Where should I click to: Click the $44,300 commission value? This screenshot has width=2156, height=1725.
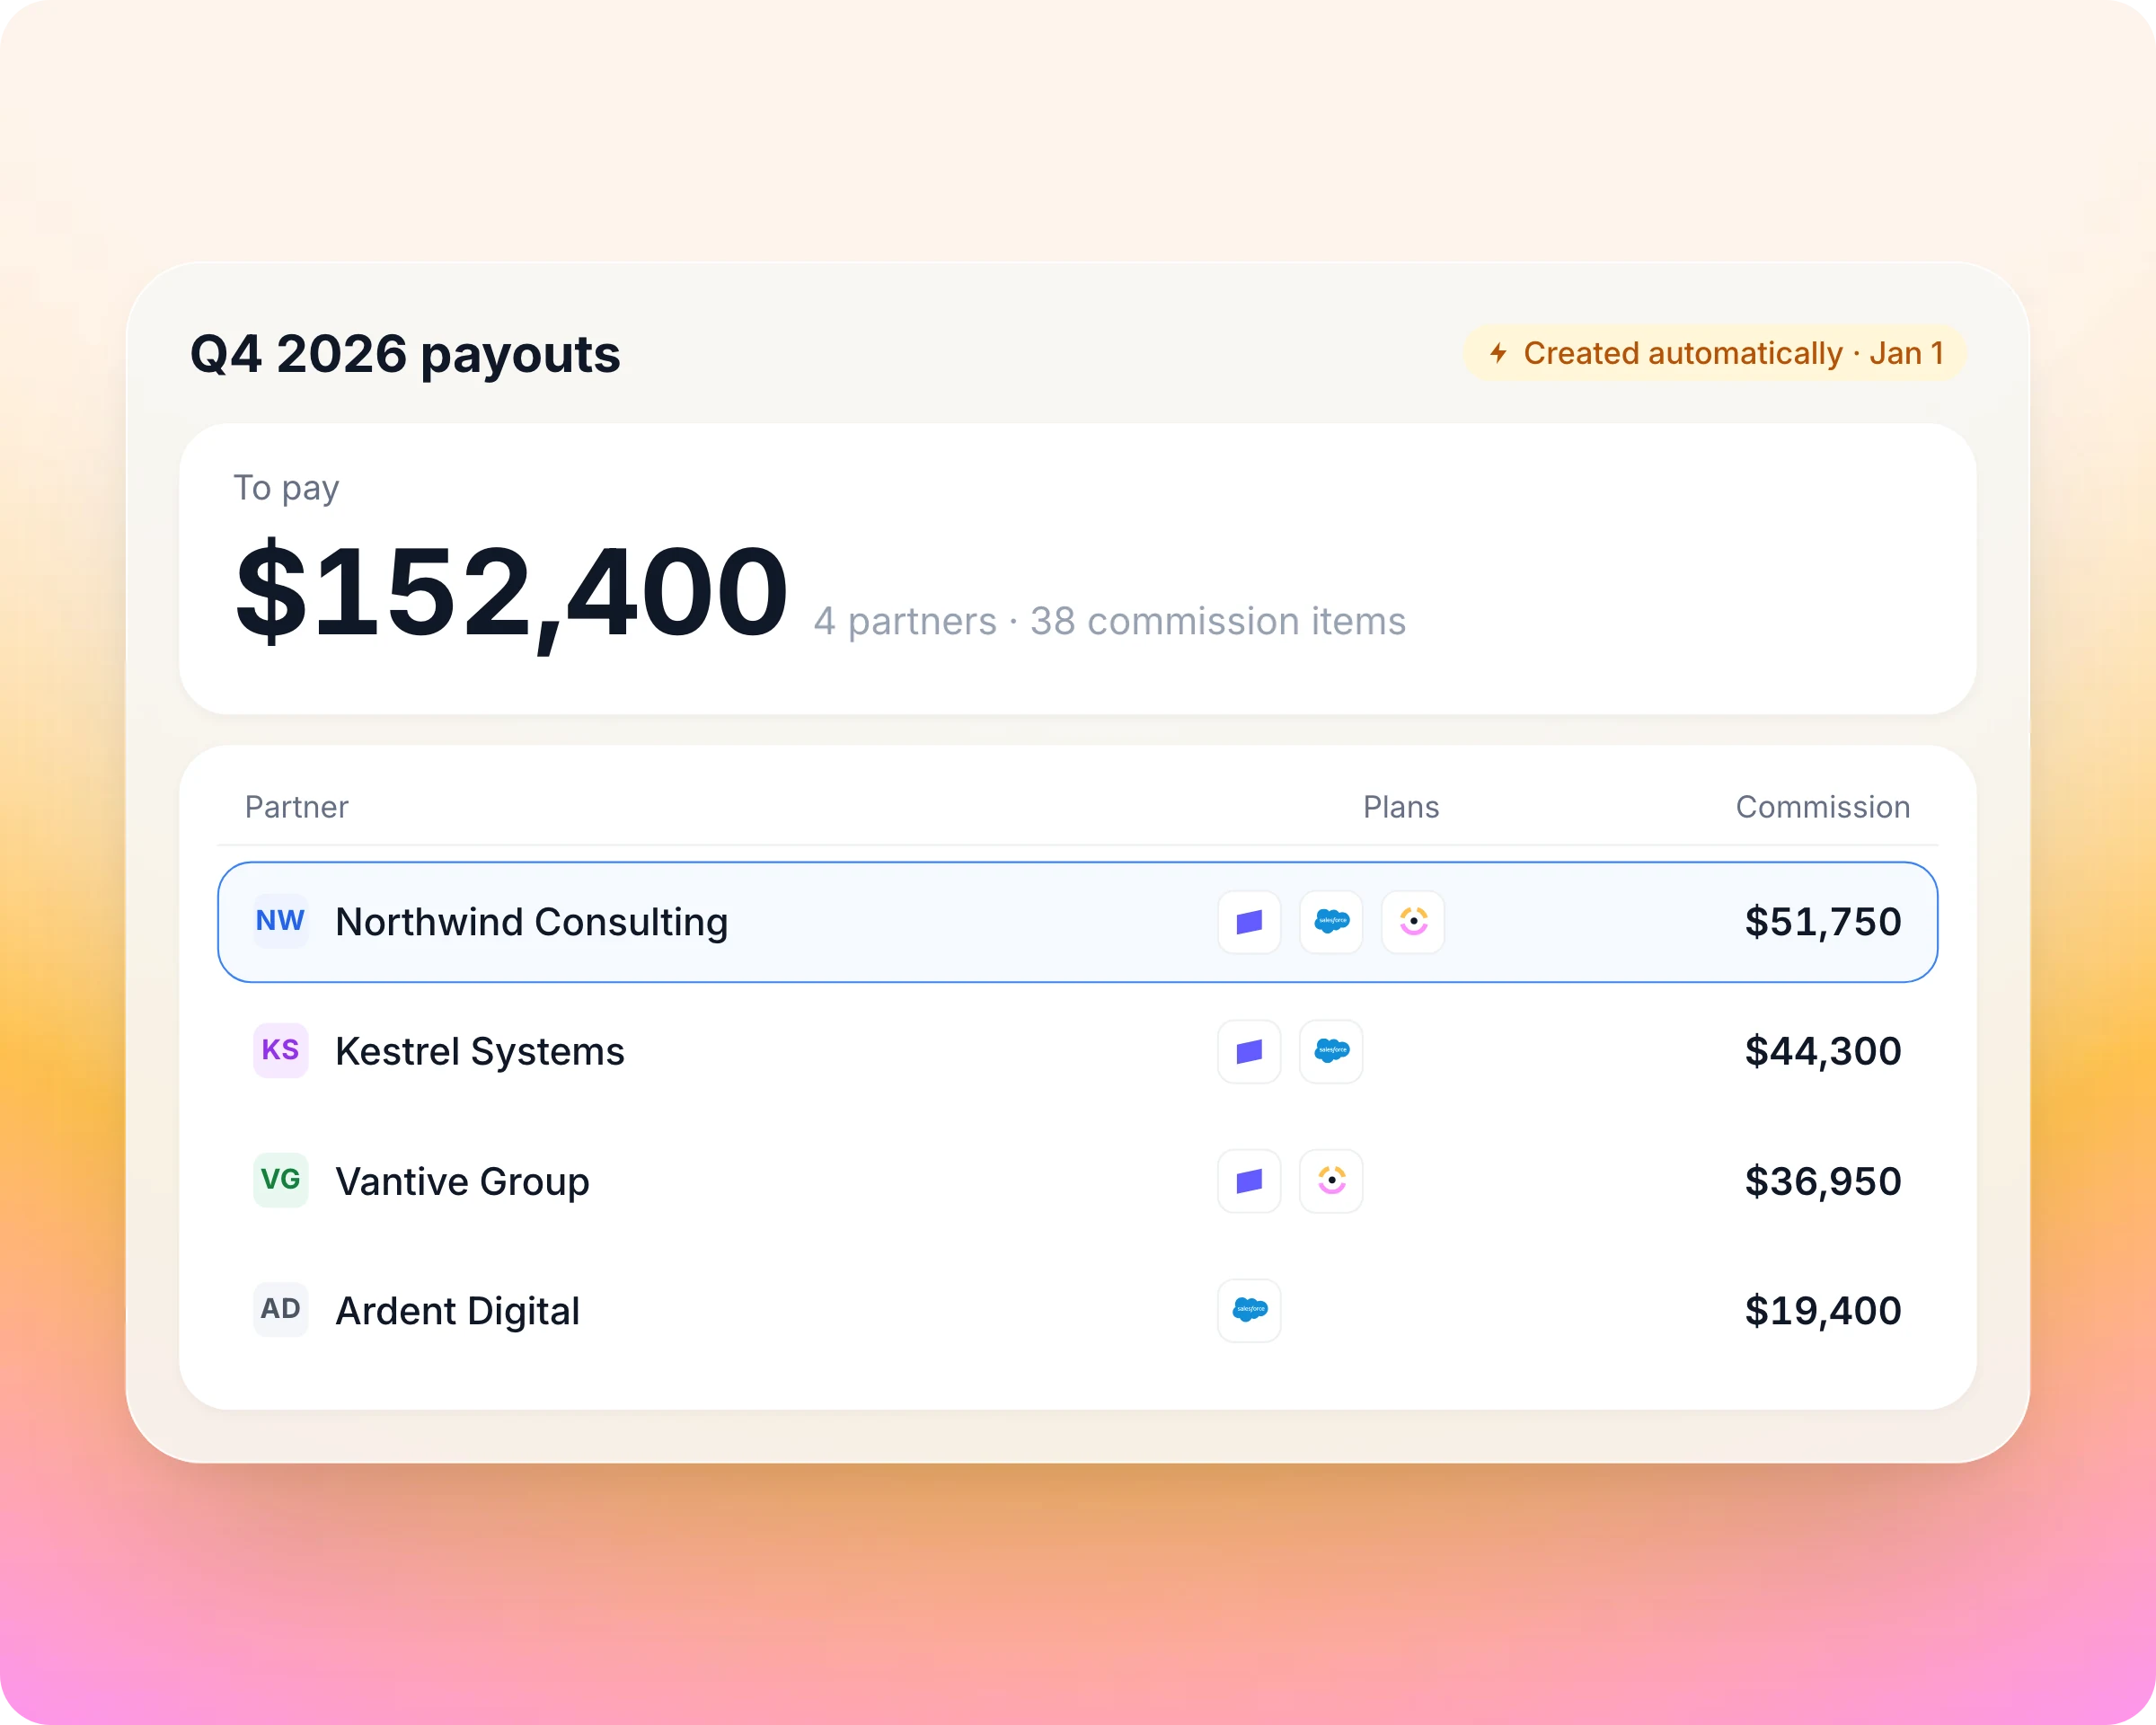pos(1823,1051)
